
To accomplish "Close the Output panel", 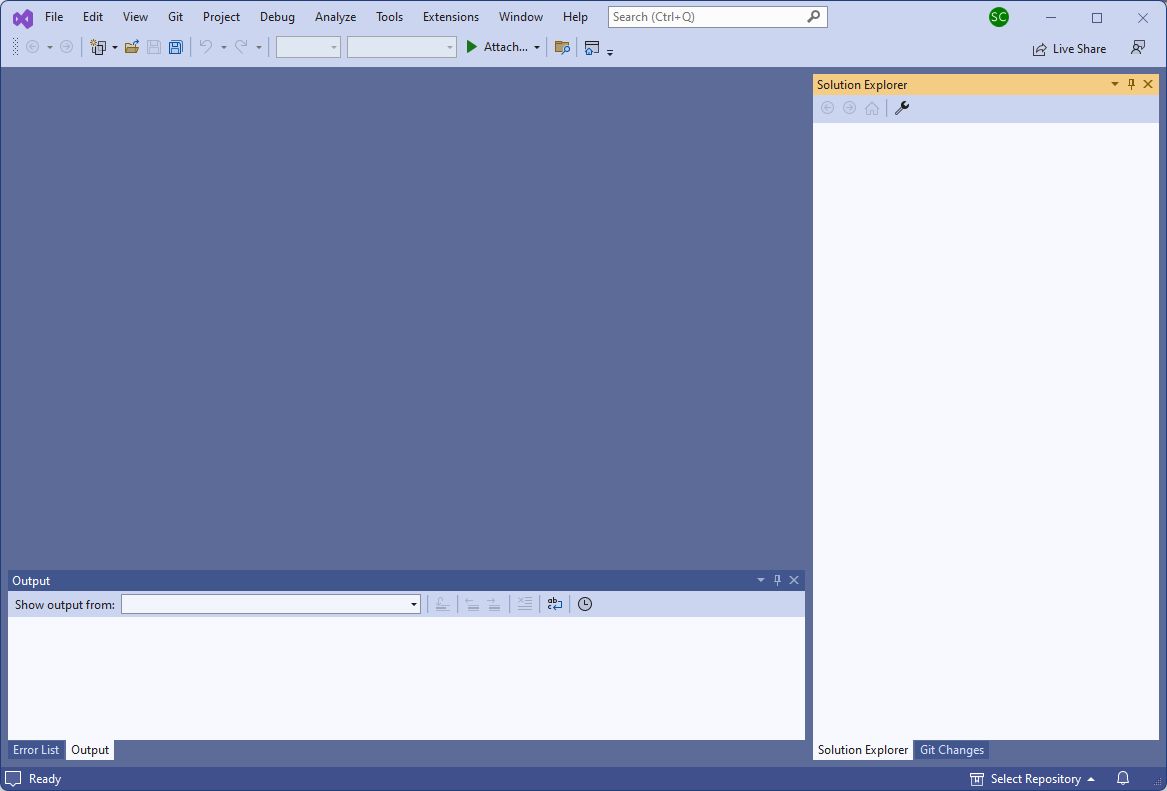I will (x=794, y=580).
